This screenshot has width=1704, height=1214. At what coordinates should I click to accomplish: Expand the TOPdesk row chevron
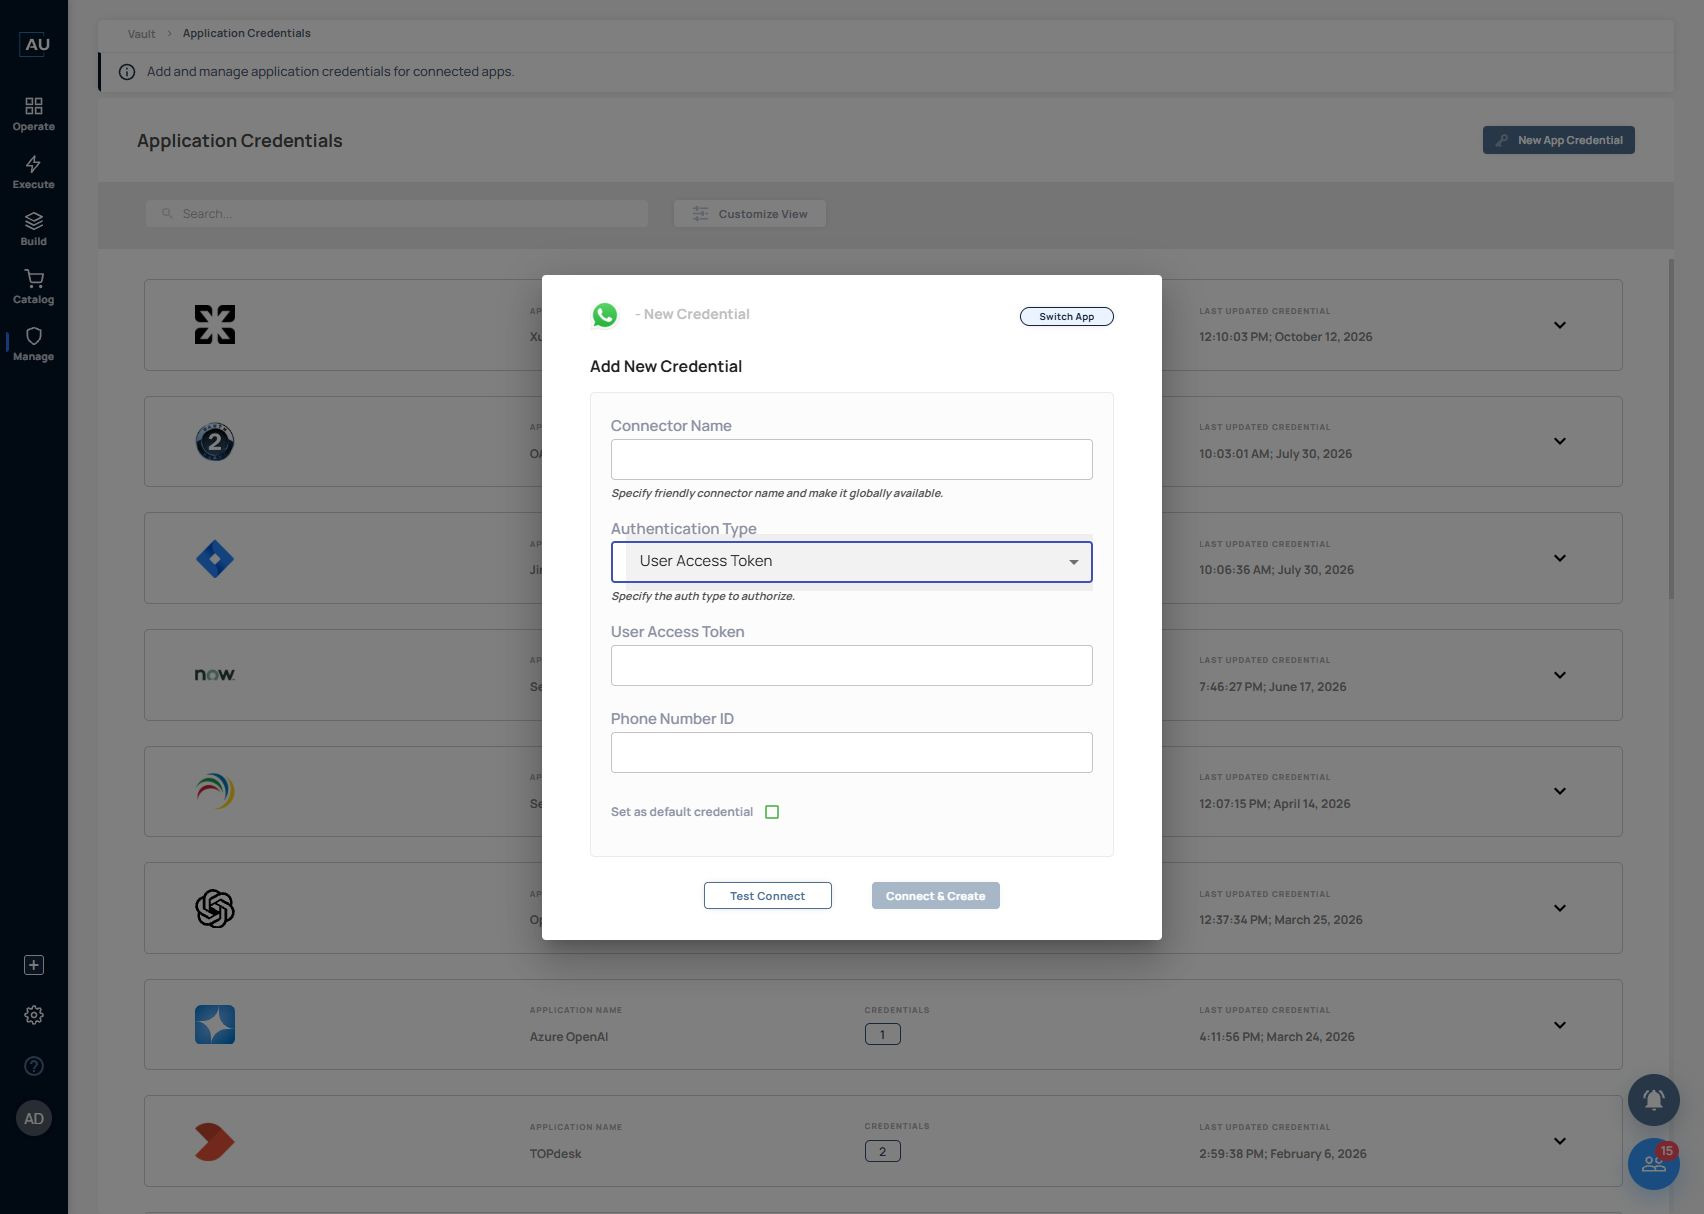click(x=1560, y=1141)
